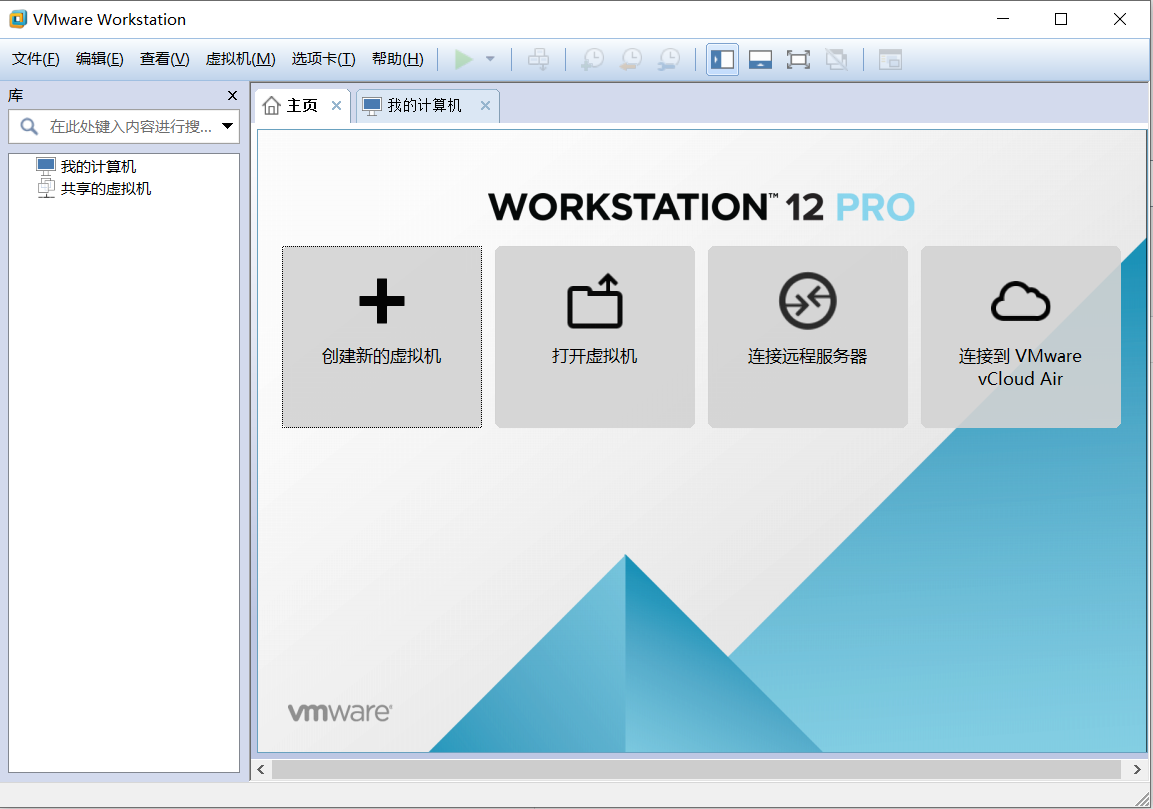The height and width of the screenshot is (809, 1153).
Task: Click the 打开虚拟机 tile
Action: click(595, 337)
